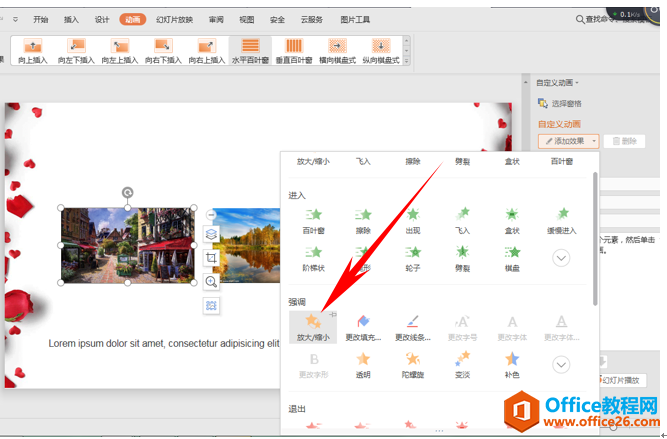This screenshot has height=439, width=667.
Task: Expand the transition gallery's more arrow
Action: tap(406, 61)
